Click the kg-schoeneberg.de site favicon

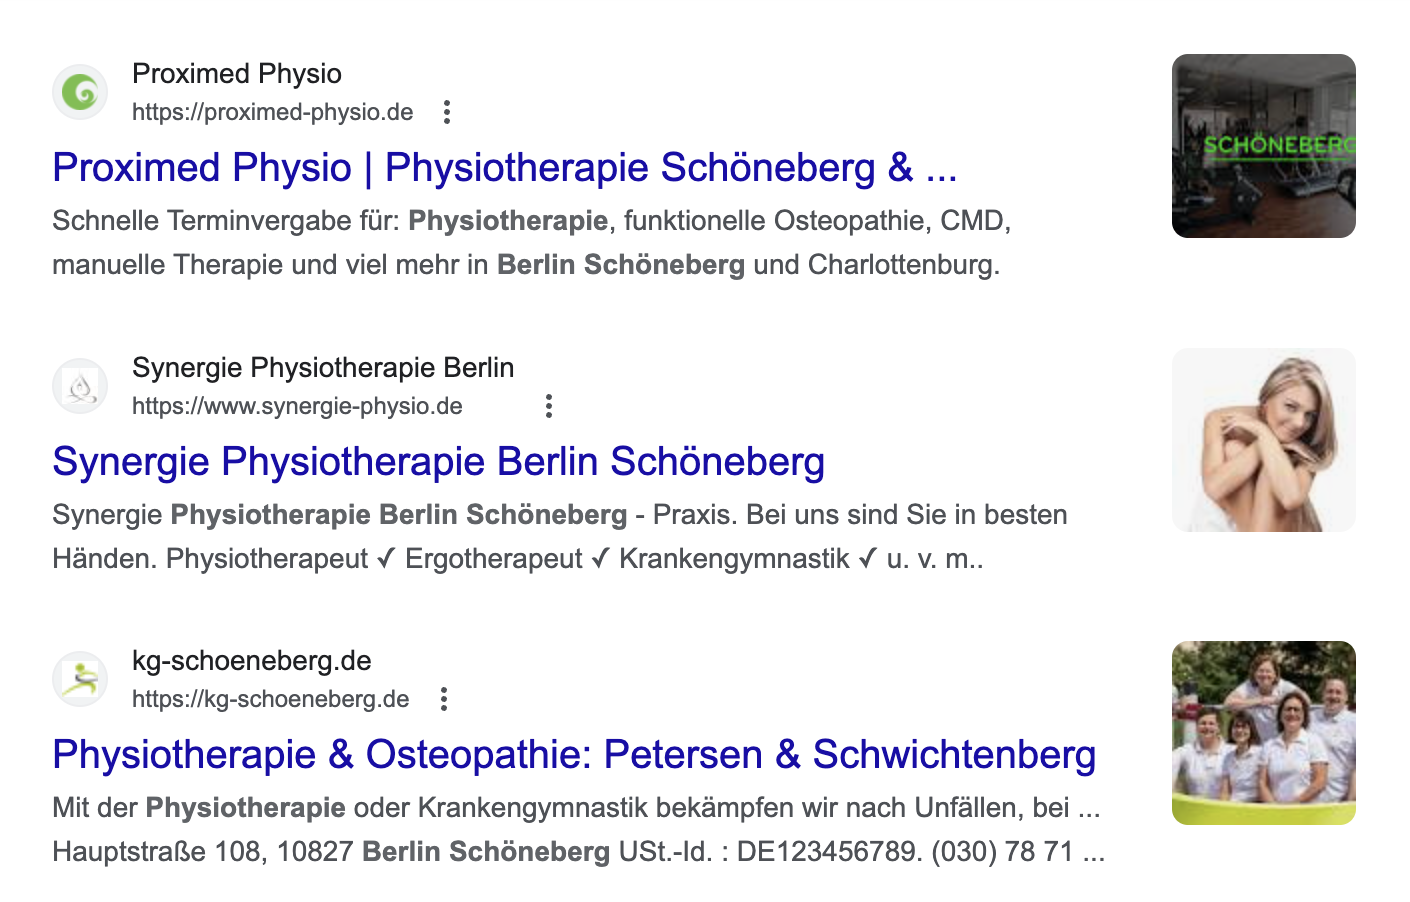(x=80, y=679)
